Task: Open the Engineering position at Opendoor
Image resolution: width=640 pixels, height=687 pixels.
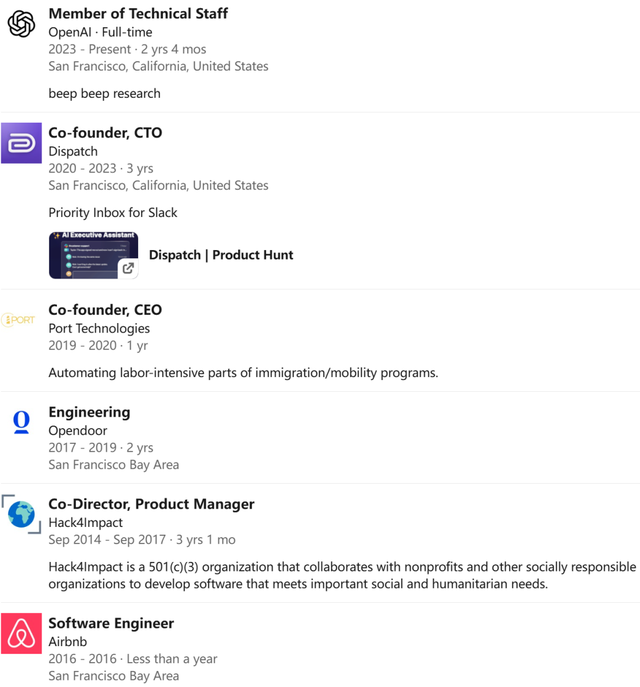Action: (89, 412)
